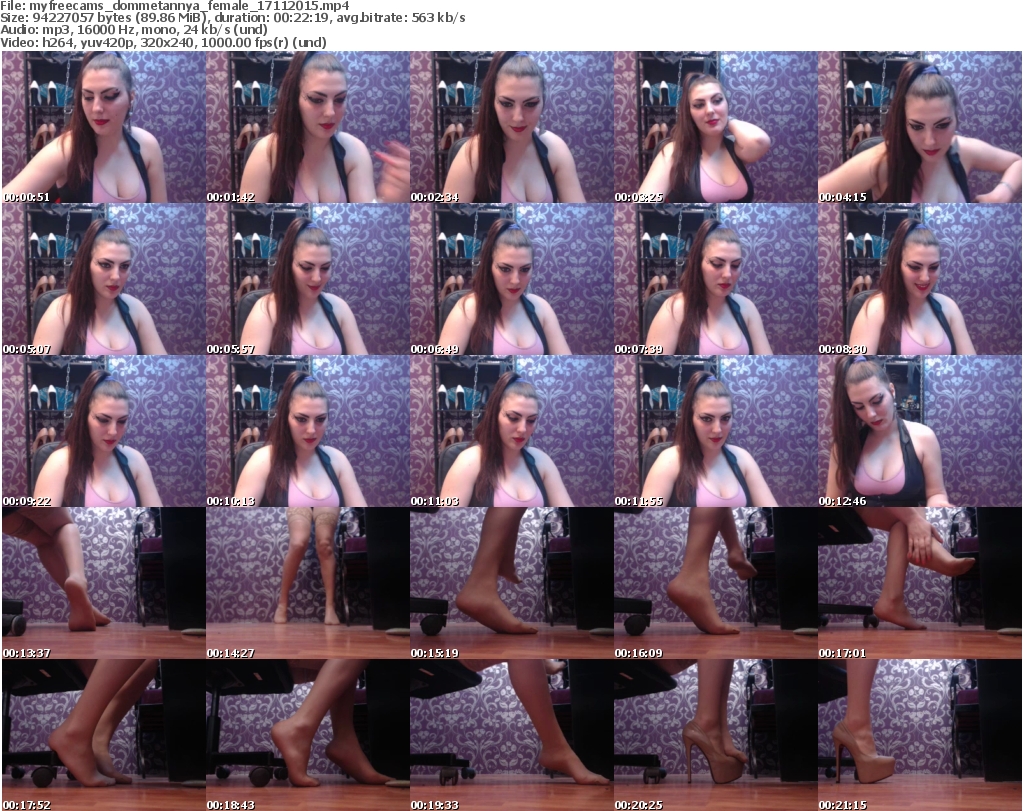This screenshot has width=1024, height=811.
Task: Select the thumbnail stamped 00:02:34
Action: (x=511, y=127)
